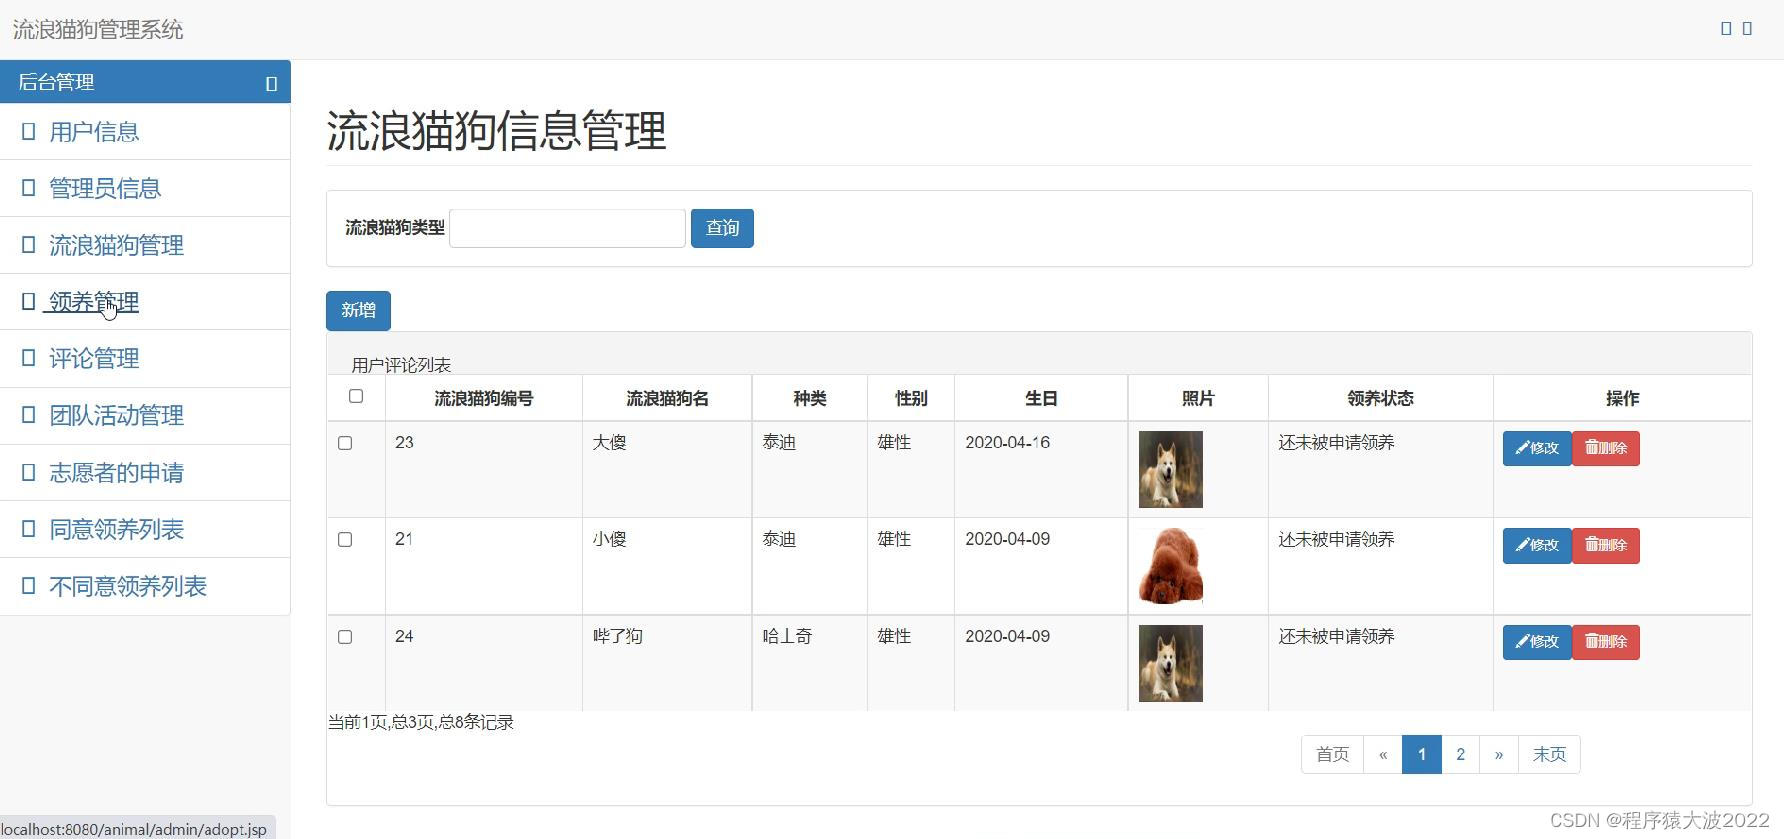Screen dimensions: 1784x839
Task: Click the last top-right header icon
Action: [x=1747, y=29]
